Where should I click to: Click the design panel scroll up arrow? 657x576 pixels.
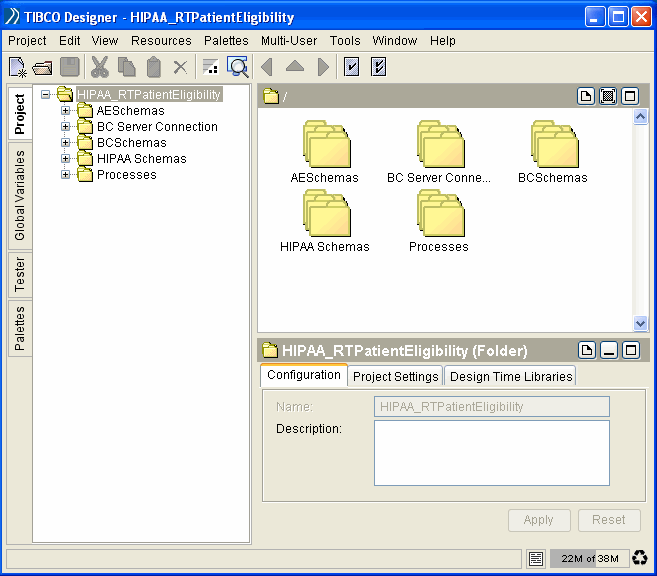coord(640,116)
